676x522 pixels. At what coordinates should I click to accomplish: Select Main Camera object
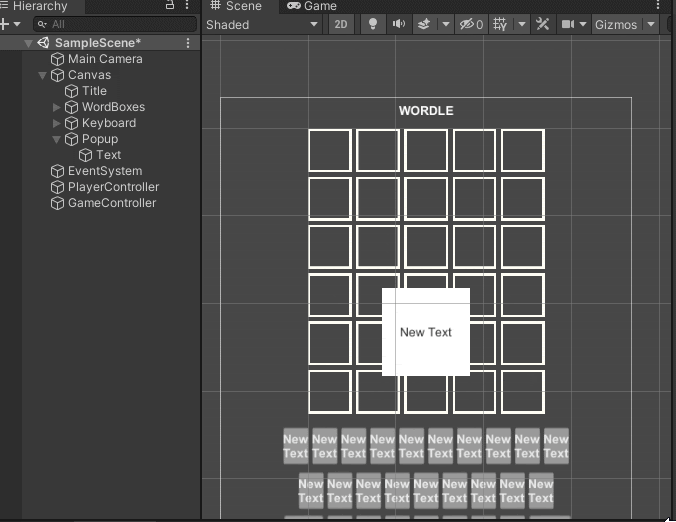105,59
